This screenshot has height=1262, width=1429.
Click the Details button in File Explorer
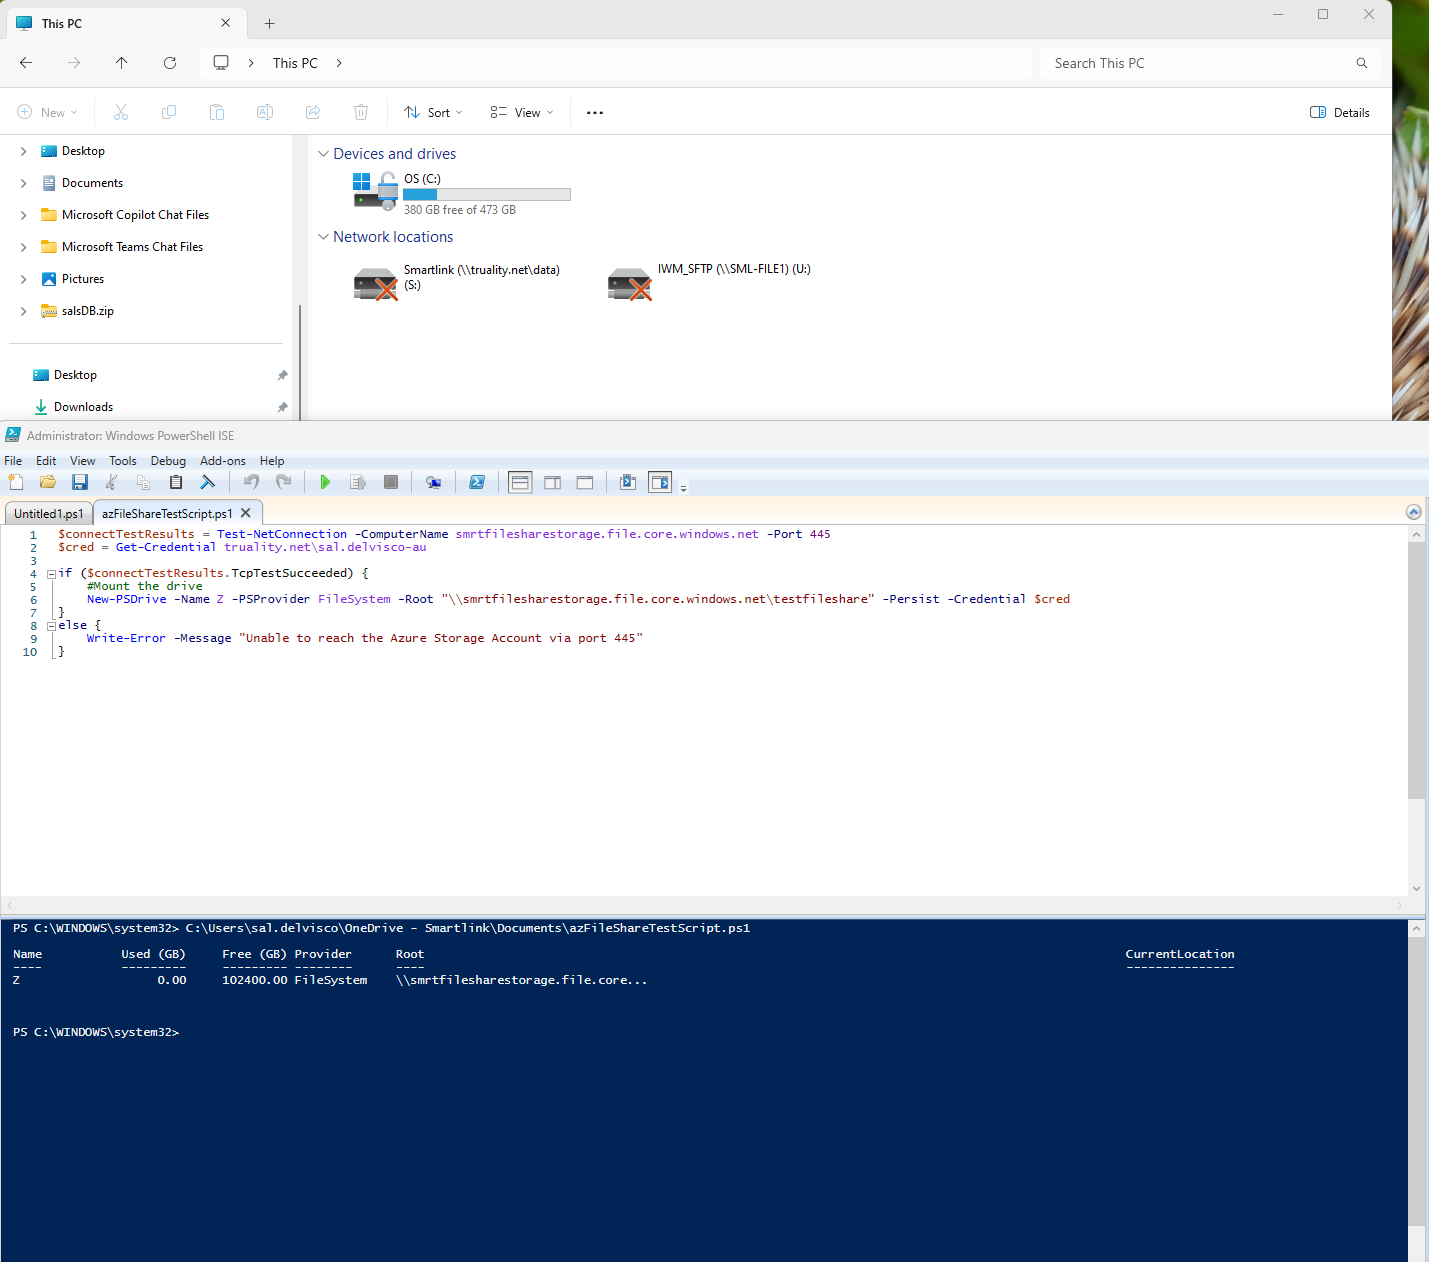tap(1339, 112)
